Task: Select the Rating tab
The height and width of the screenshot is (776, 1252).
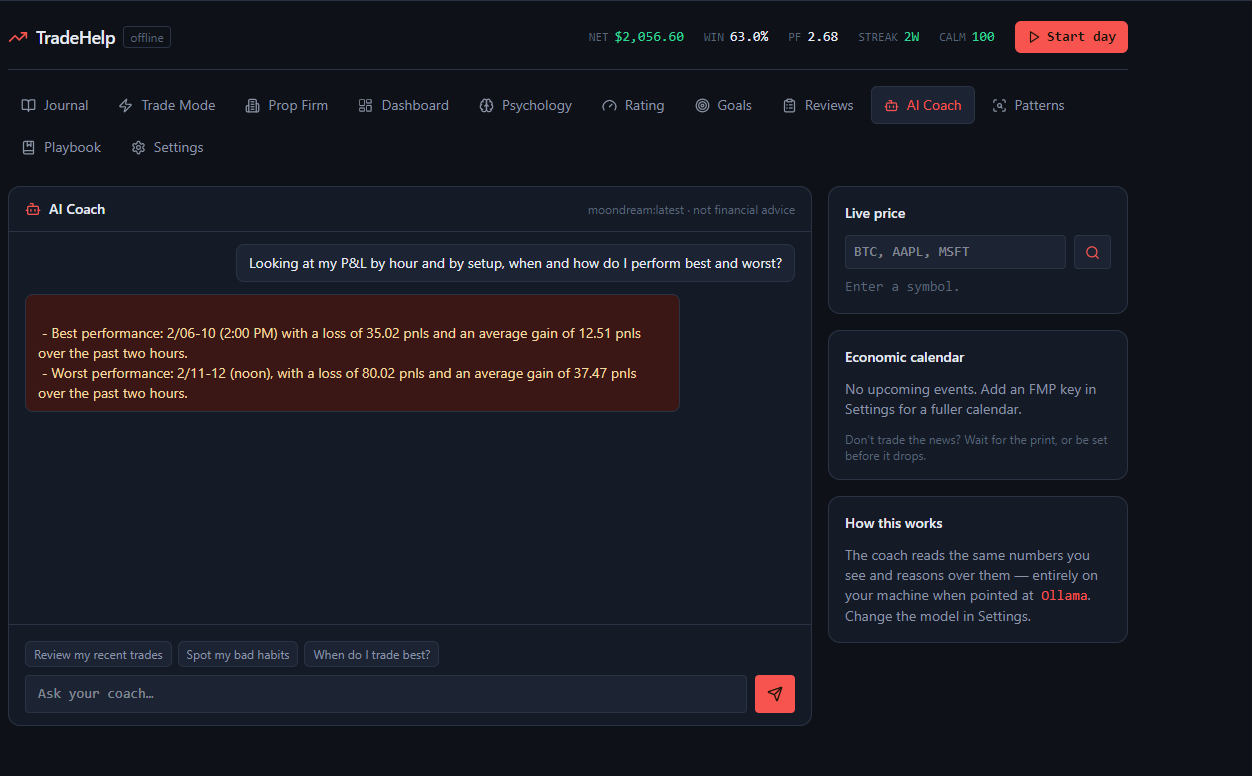Action: pyautogui.click(x=633, y=105)
